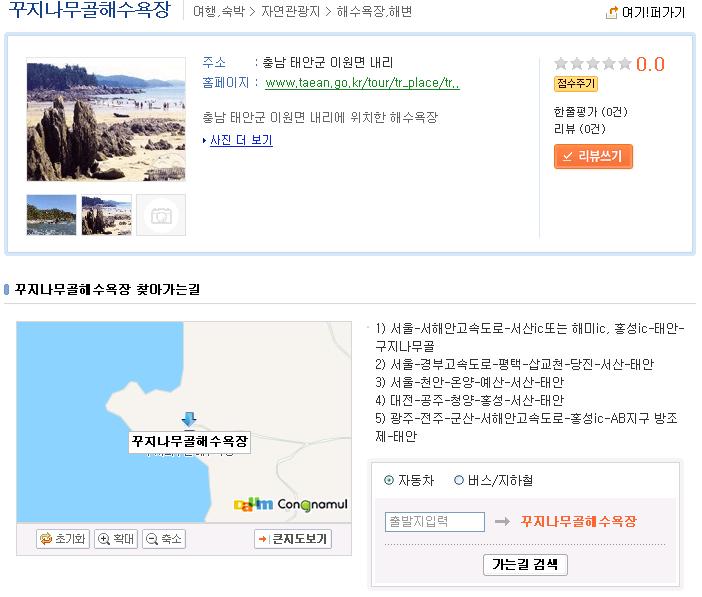Click the 0.0 rating score
Image resolution: width=702 pixels, height=597 pixels.
coord(650,64)
